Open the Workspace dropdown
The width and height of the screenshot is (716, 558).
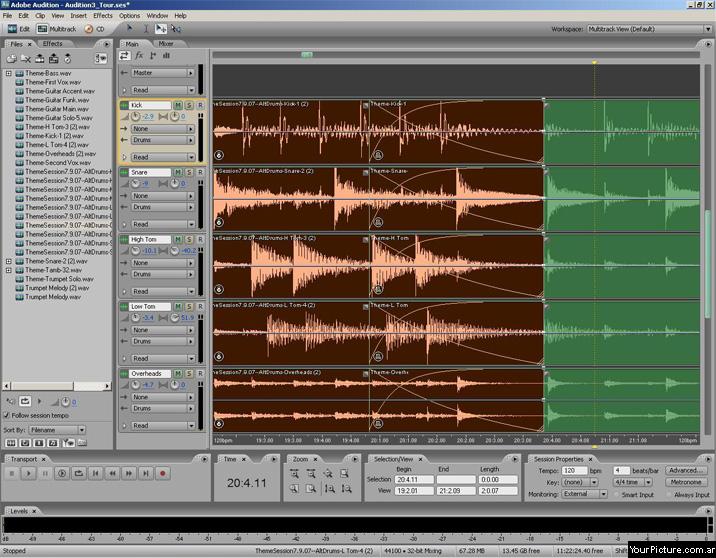pyautogui.click(x=649, y=29)
